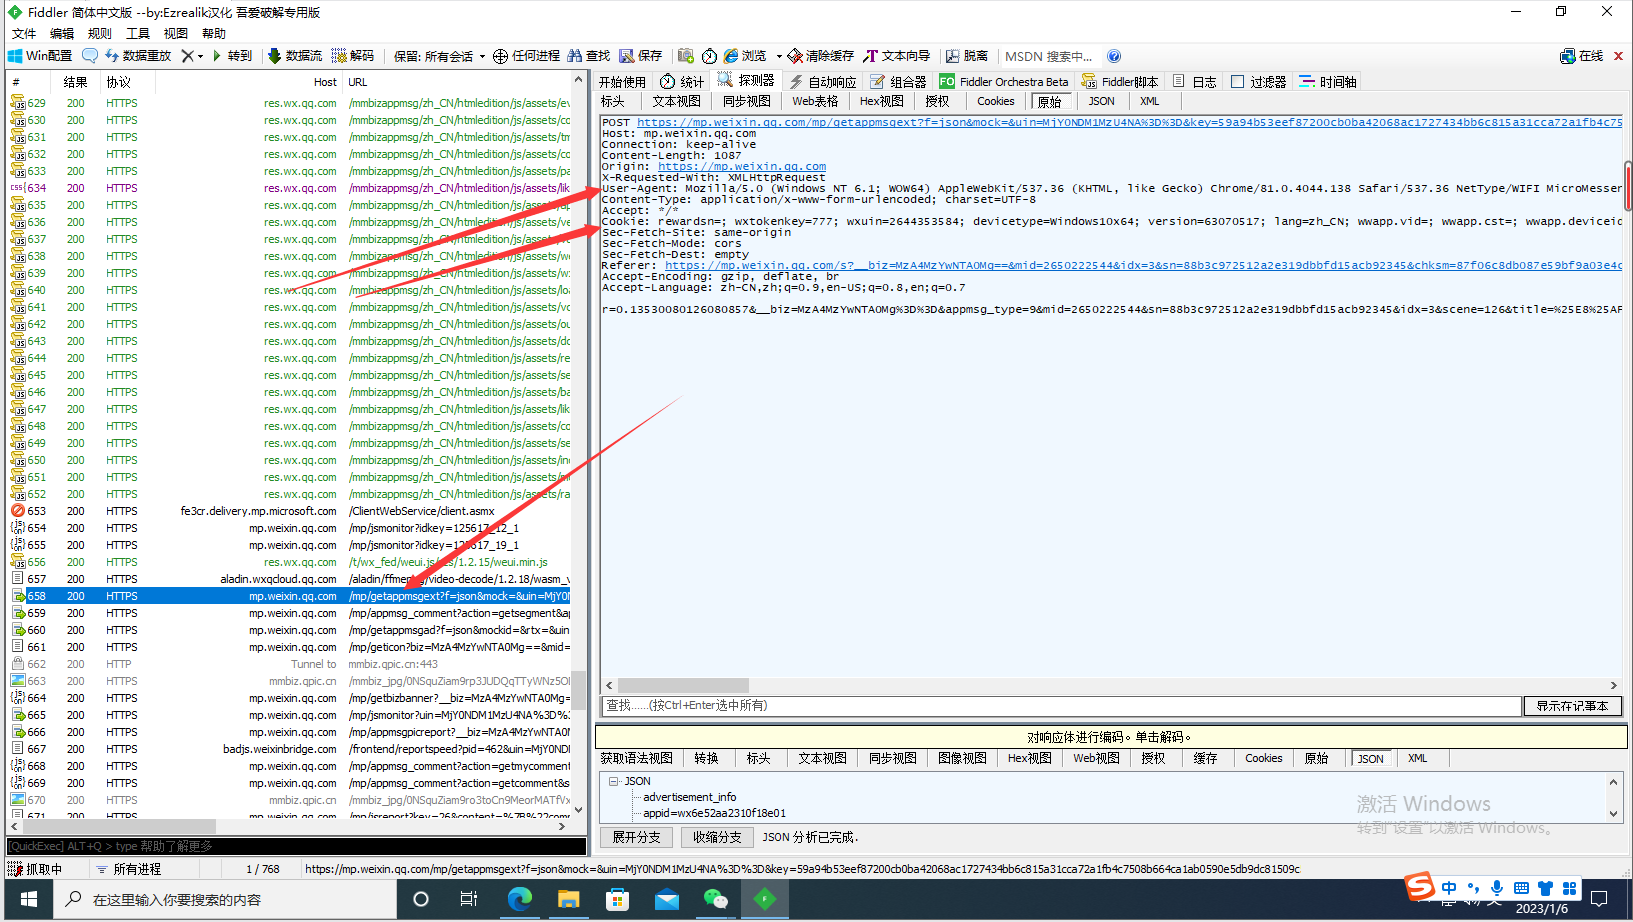
Task: Click Replay (数据重放) toolbar button
Action: pyautogui.click(x=138, y=56)
